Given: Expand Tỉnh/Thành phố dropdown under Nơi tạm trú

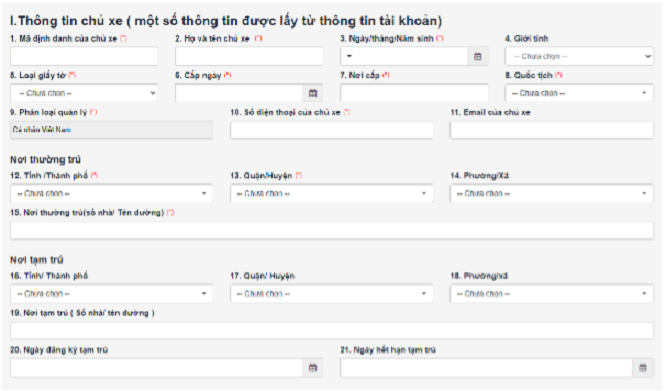Looking at the screenshot, I should click(x=111, y=294).
